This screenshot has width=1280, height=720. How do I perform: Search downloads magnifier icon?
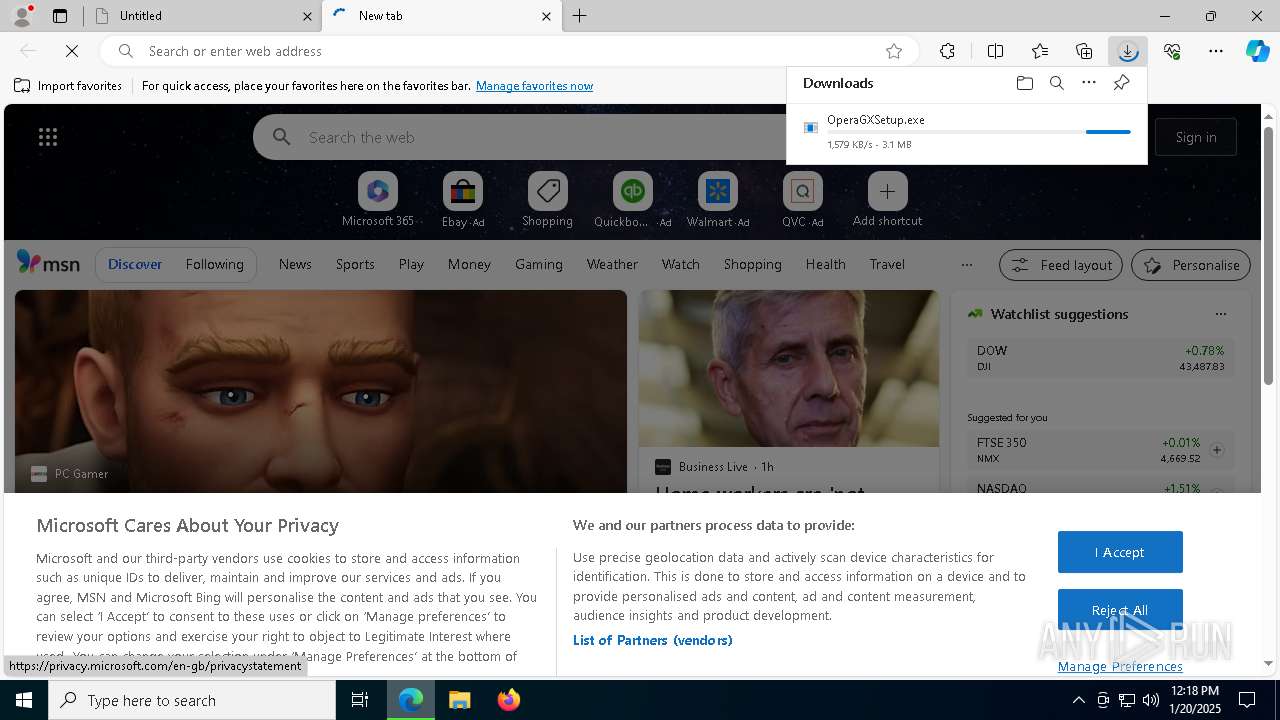coord(1057,83)
